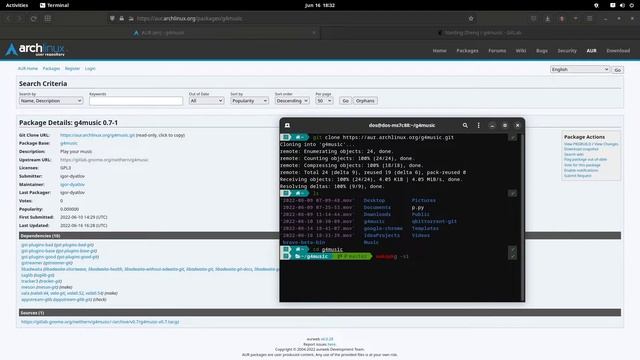Click the AUR Home link
The image size is (640, 360).
point(28,69)
